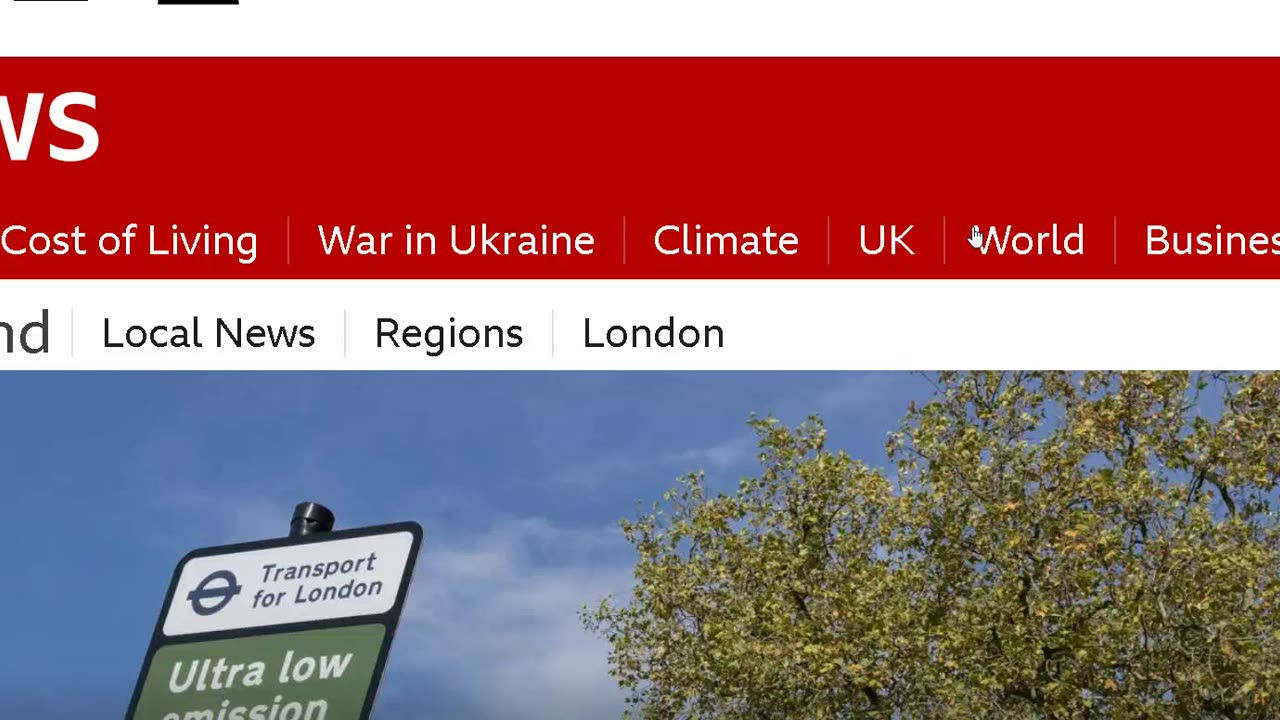
Task: Click the small black block at top left edge
Action: tap(50, 1)
